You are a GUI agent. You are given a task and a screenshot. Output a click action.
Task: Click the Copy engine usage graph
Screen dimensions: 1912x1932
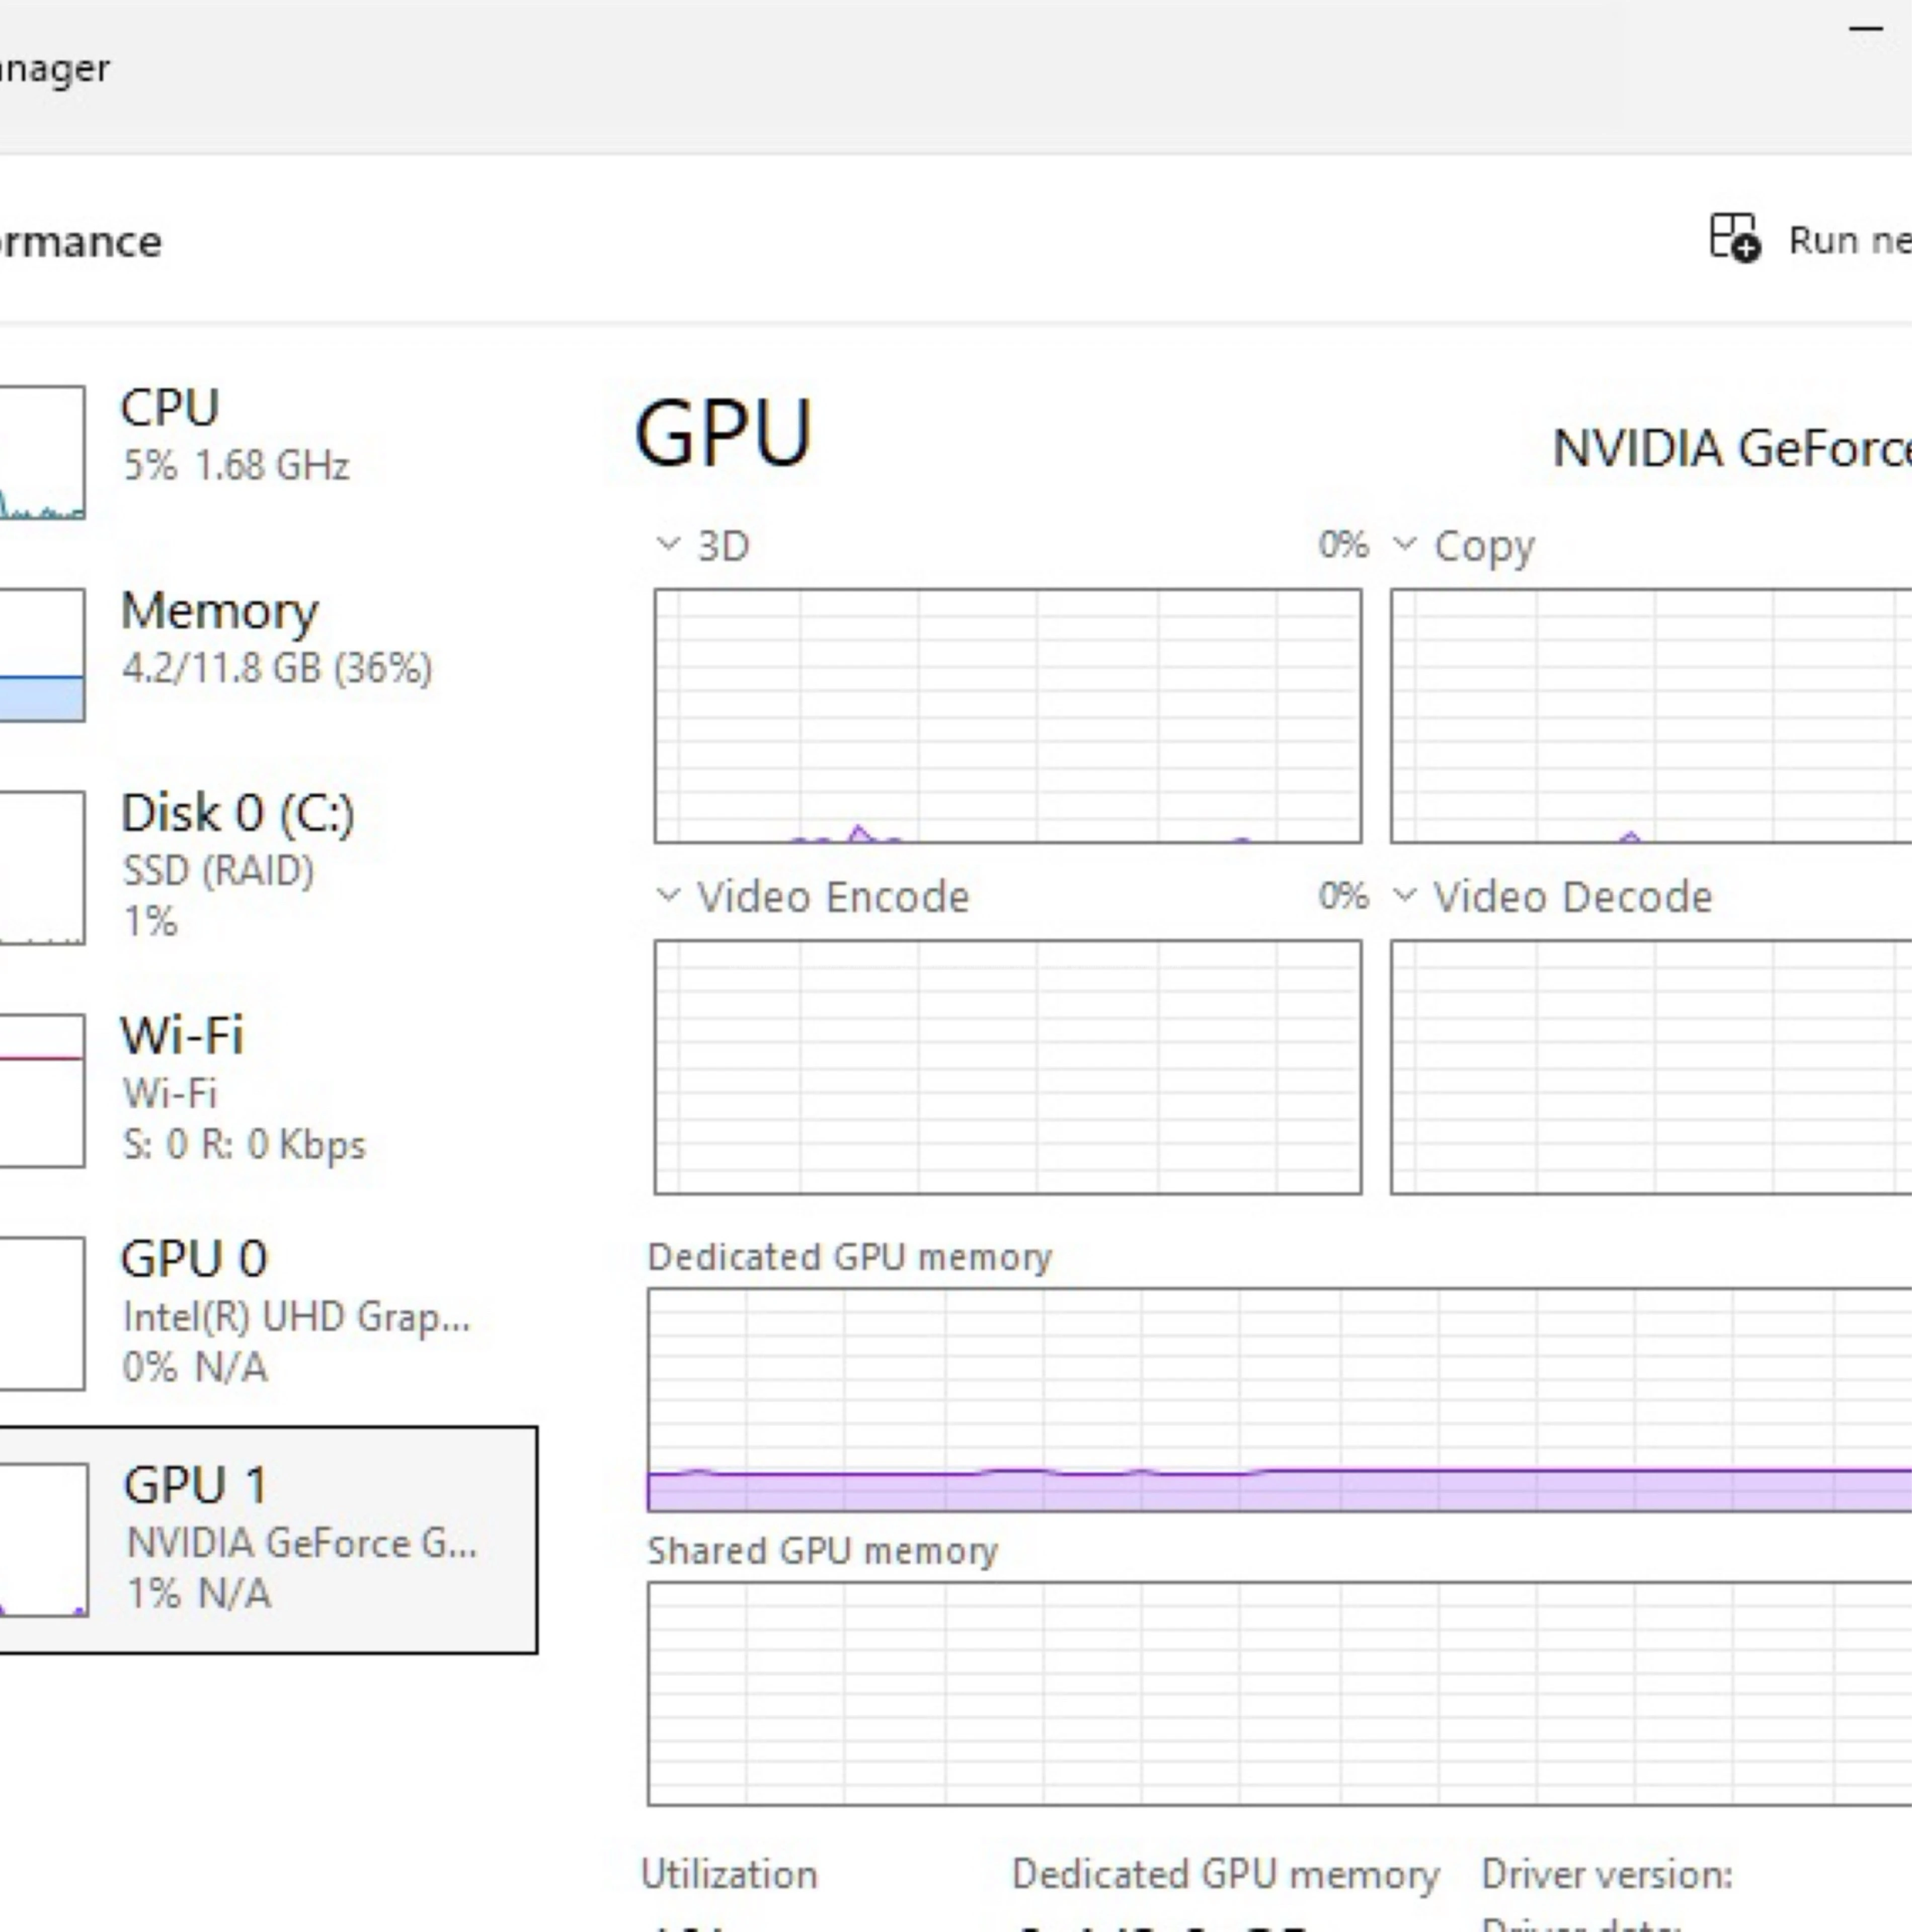[x=1651, y=716]
